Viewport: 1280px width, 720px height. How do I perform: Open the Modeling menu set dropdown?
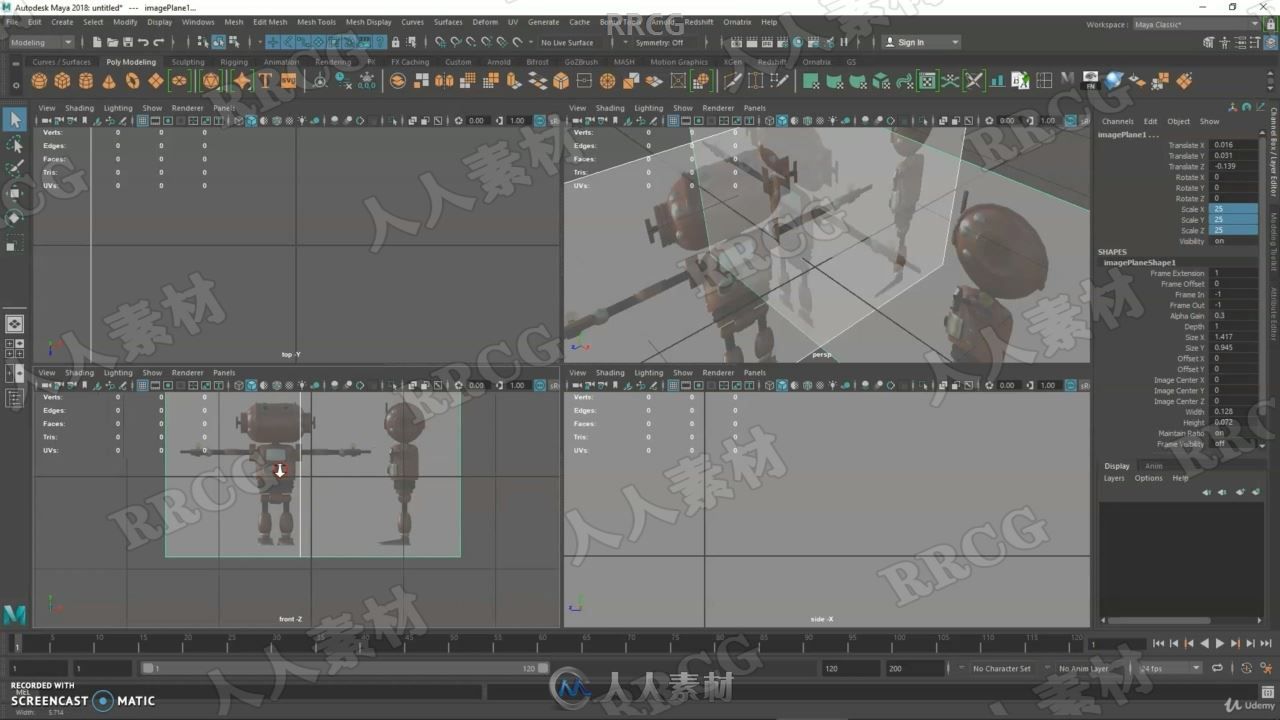(x=40, y=42)
